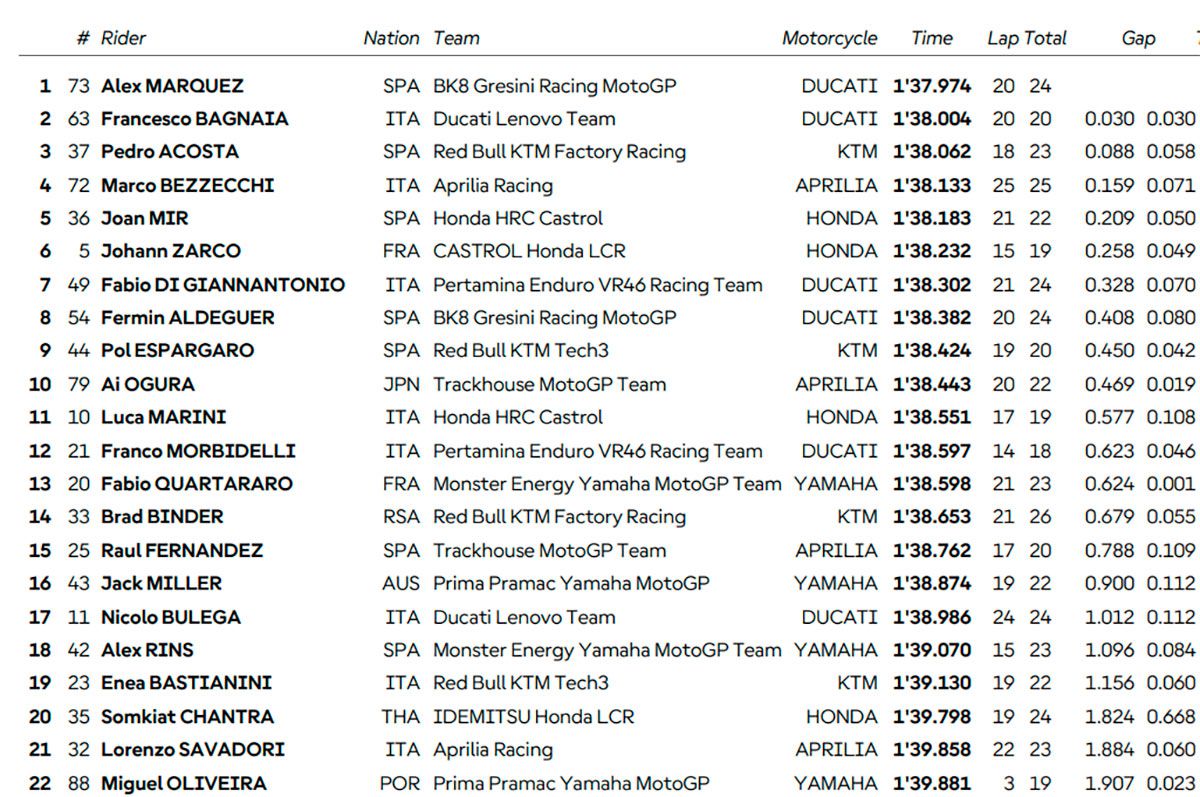This screenshot has height=797, width=1200.
Task: Select Miguel OLIVEIRA in the last row
Action: click(183, 783)
